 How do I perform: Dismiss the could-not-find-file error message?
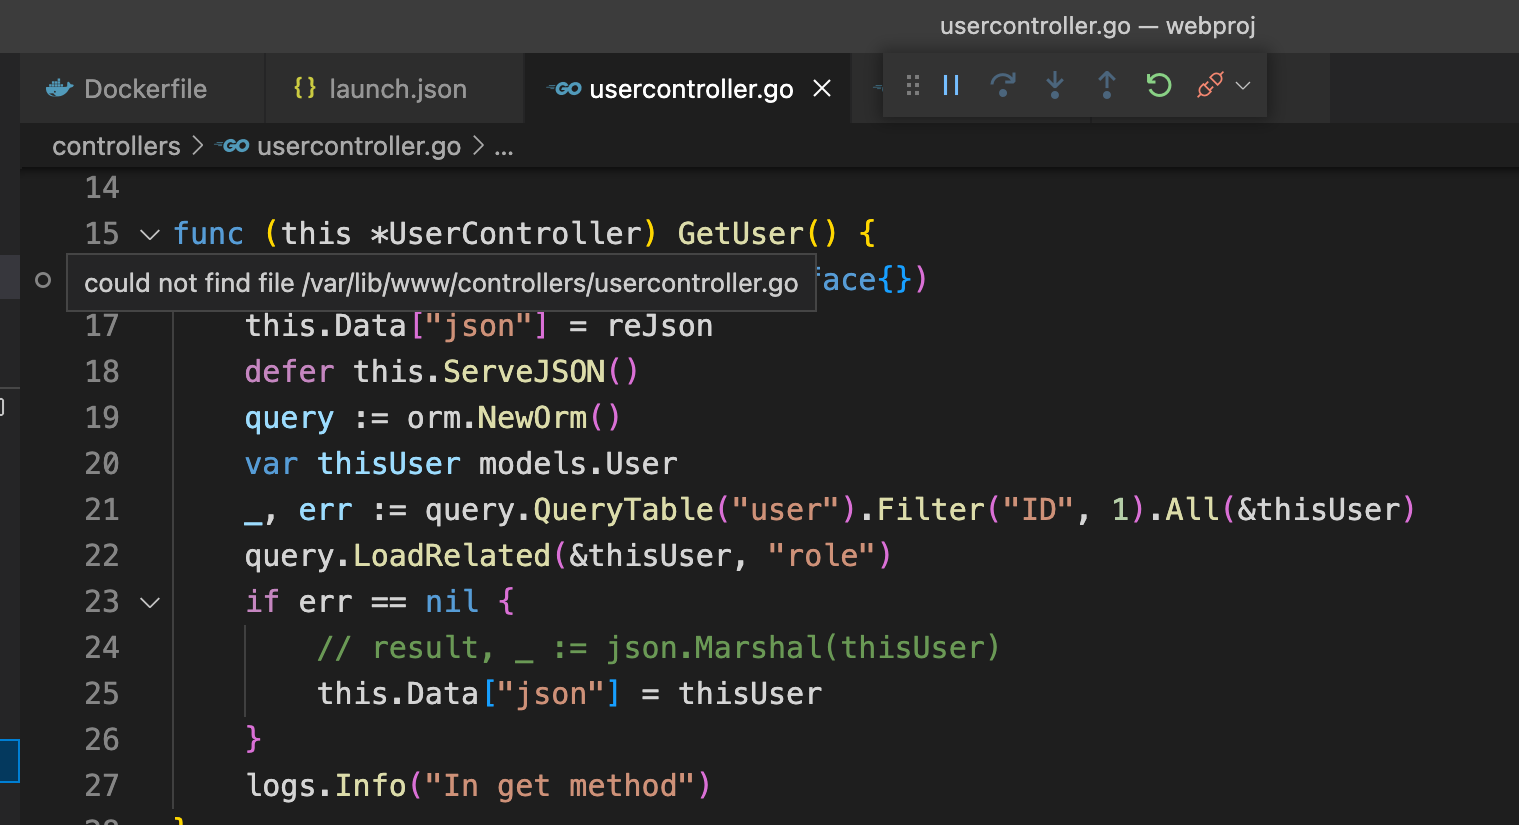tap(441, 282)
